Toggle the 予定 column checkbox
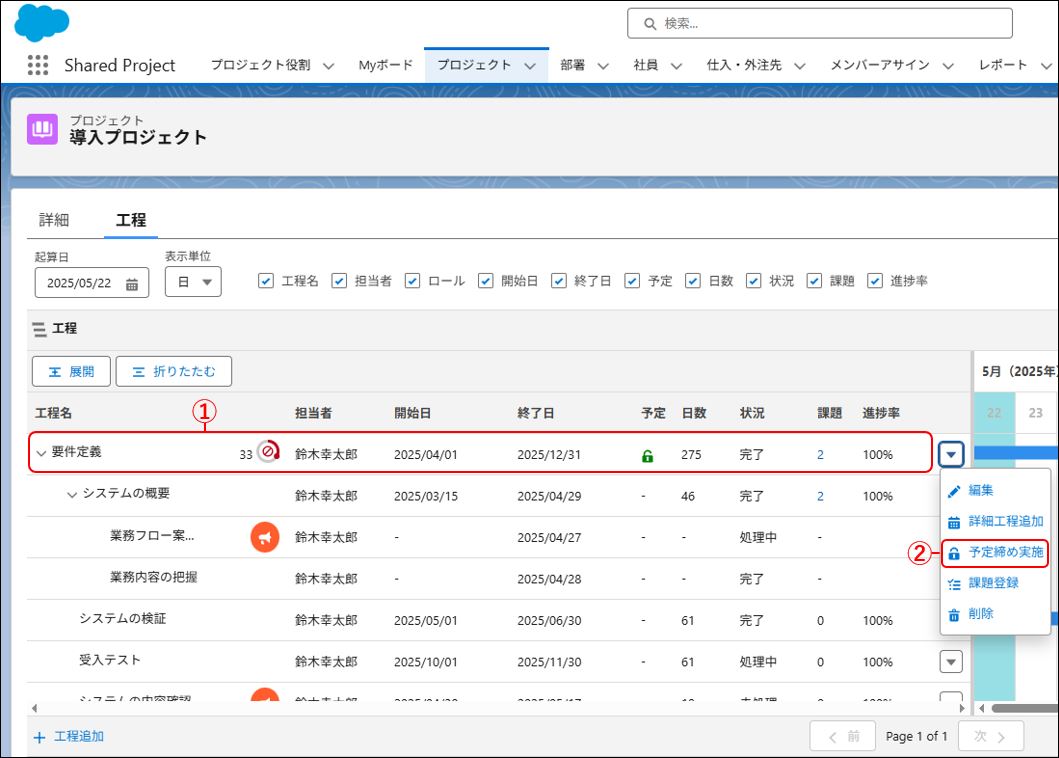1059x758 pixels. click(632, 281)
